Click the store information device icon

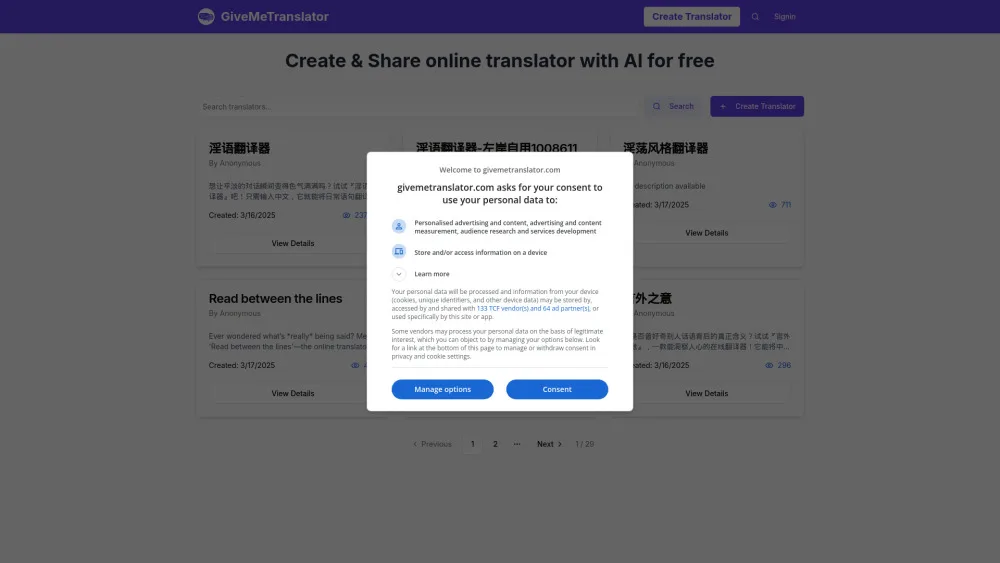tap(399, 252)
